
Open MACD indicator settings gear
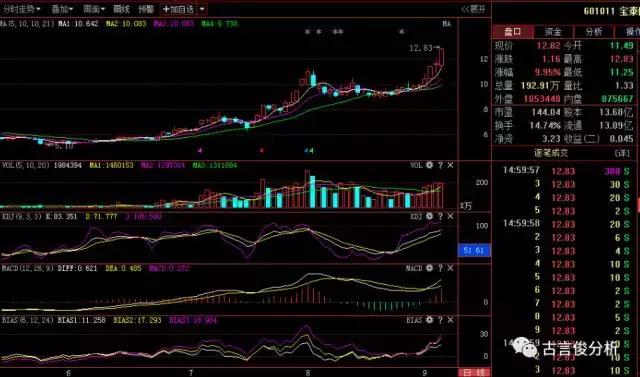[429, 268]
